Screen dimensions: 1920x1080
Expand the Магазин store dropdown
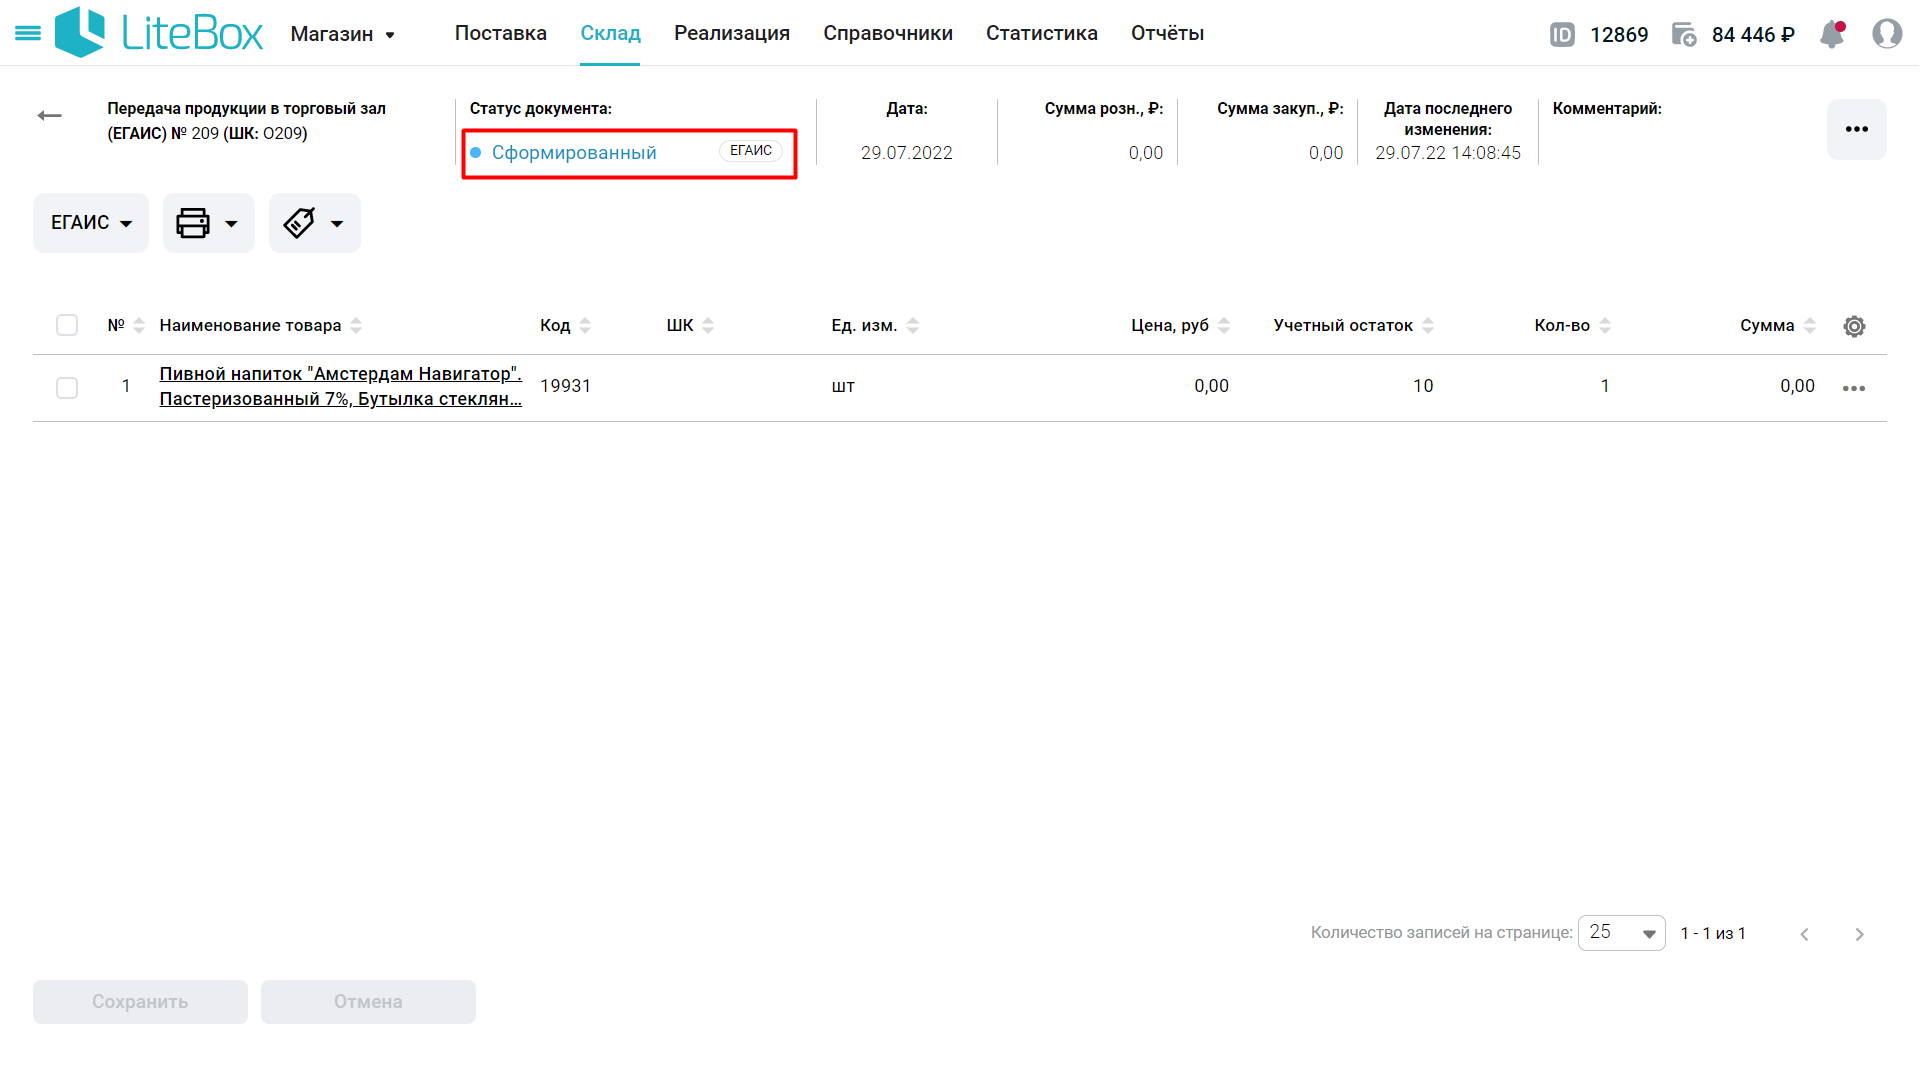coord(342,34)
